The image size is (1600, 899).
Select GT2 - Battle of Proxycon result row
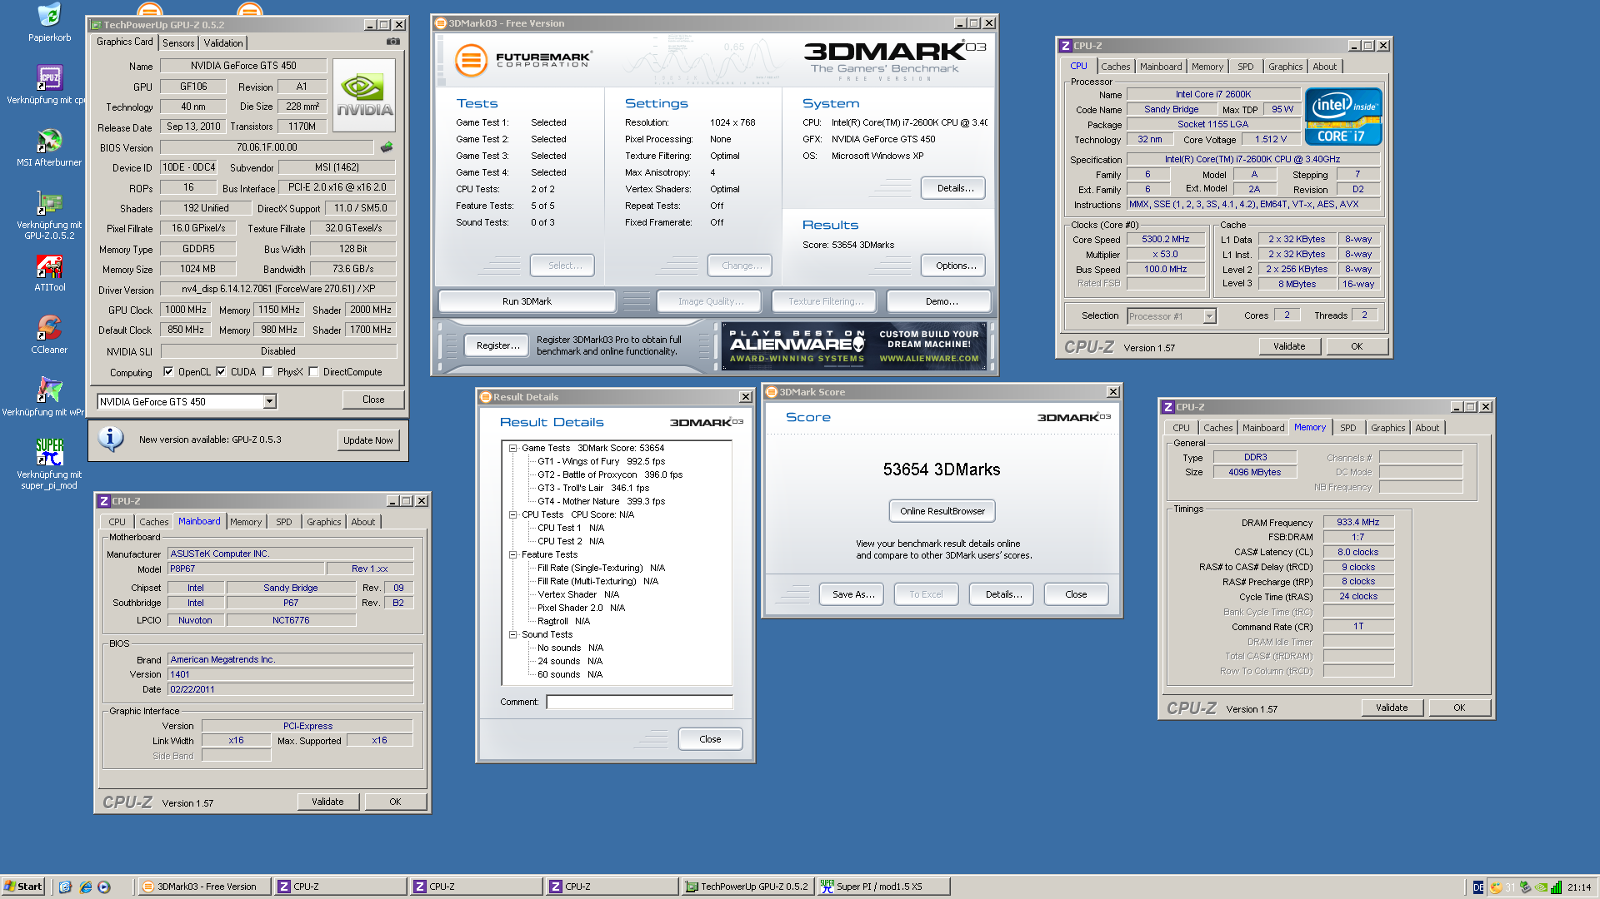pyautogui.click(x=610, y=475)
